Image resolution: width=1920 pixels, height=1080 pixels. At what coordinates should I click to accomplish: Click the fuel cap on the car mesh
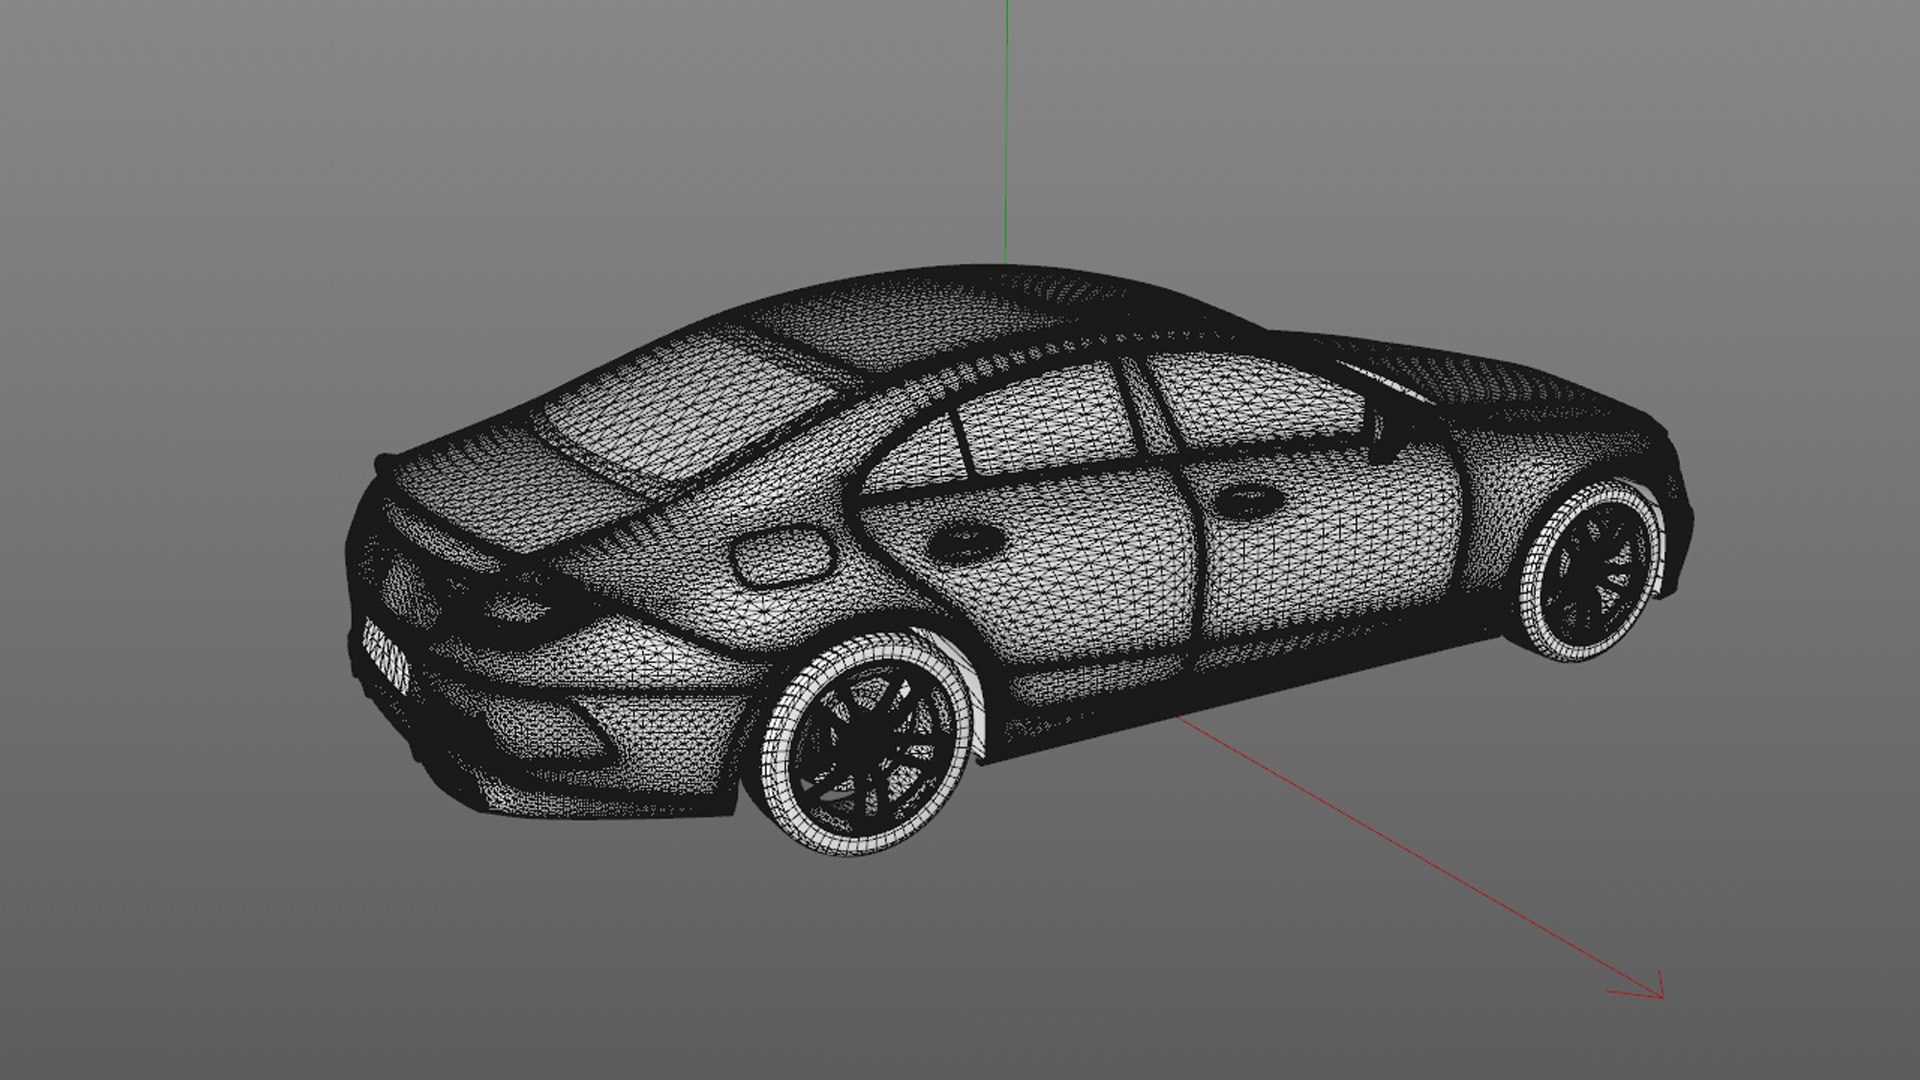tap(782, 556)
